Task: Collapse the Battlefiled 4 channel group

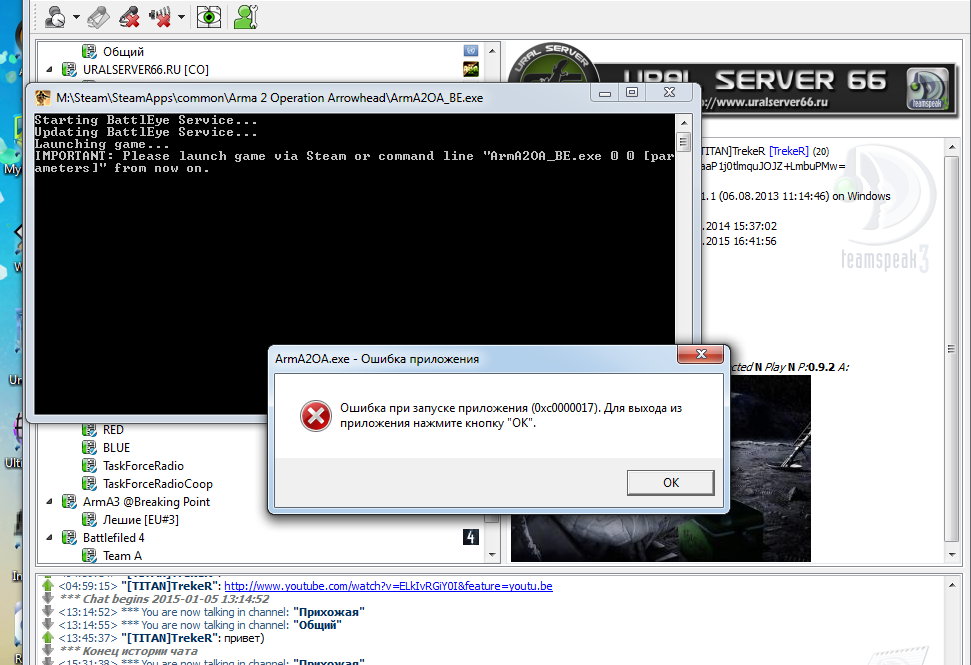Action: point(50,537)
